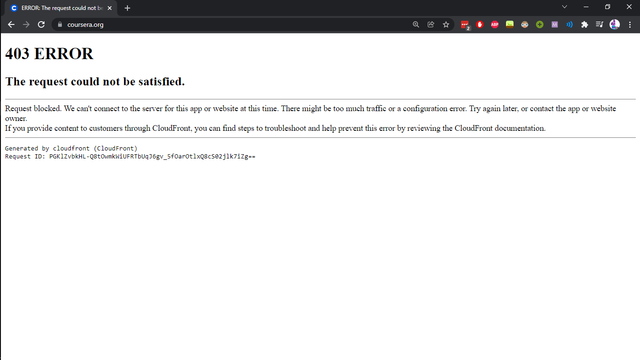
Task: Open the yellow-green square extension
Action: click(510, 24)
